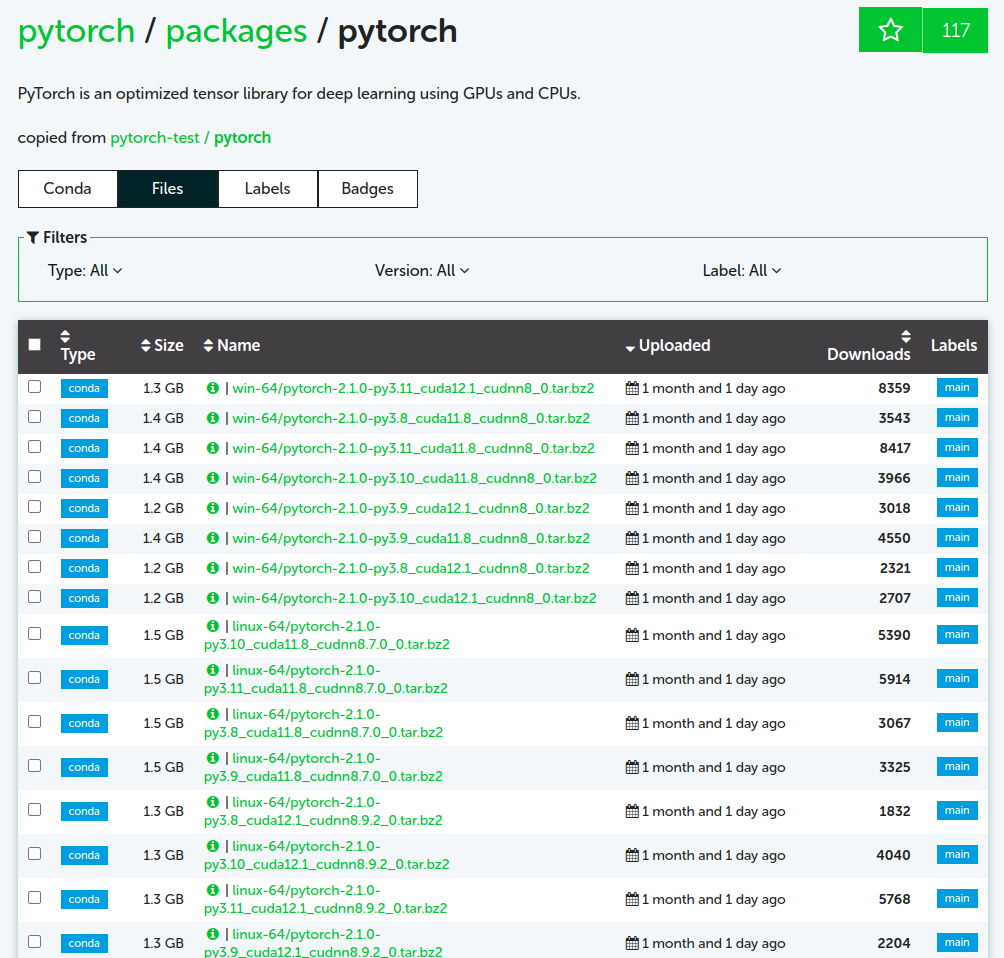Open info icon for win-64 py3.10_cuda12.1 file
The height and width of the screenshot is (958, 1004).
pos(213,599)
